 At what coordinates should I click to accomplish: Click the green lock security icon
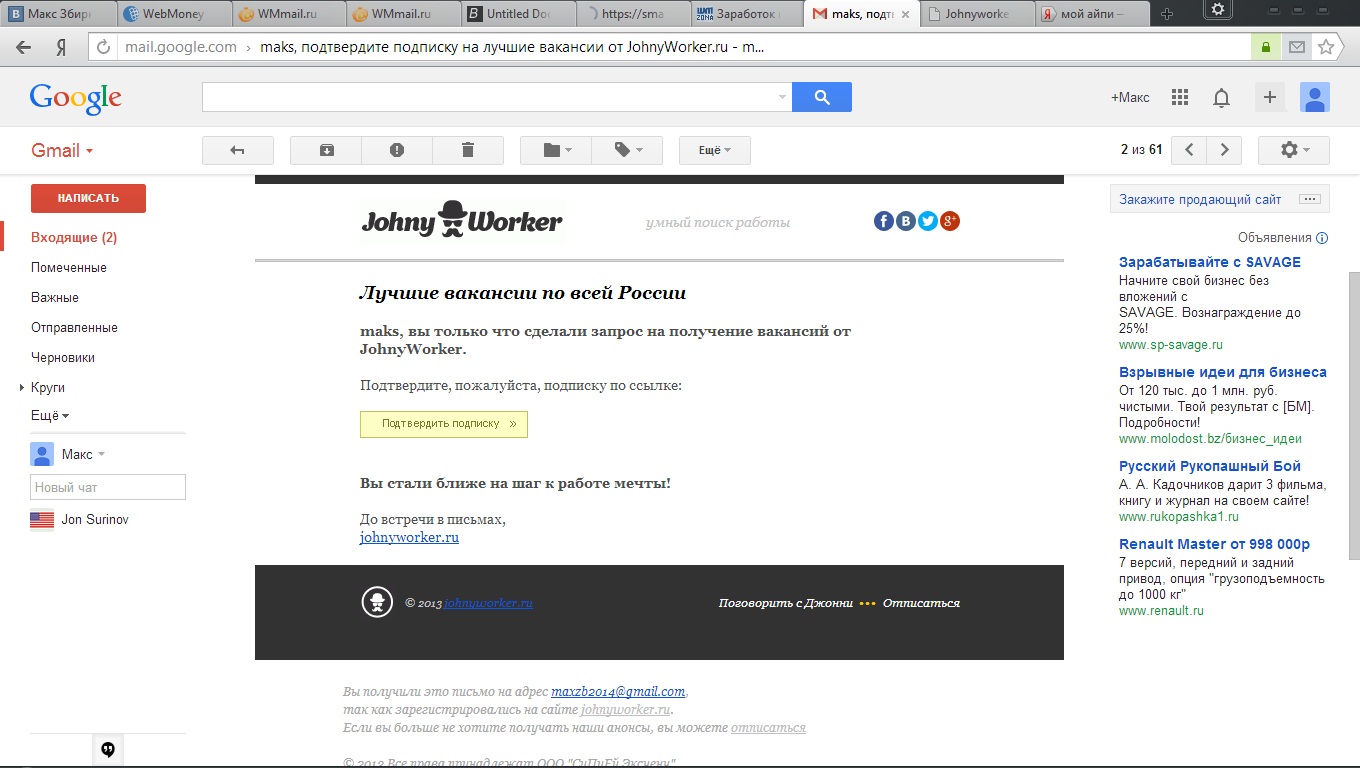pyautogui.click(x=1266, y=47)
